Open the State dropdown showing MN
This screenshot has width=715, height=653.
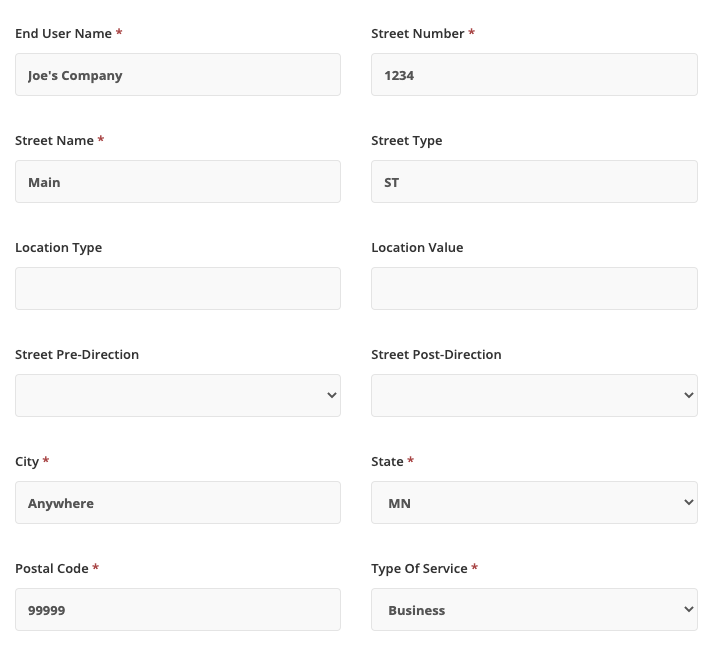pyautogui.click(x=534, y=503)
